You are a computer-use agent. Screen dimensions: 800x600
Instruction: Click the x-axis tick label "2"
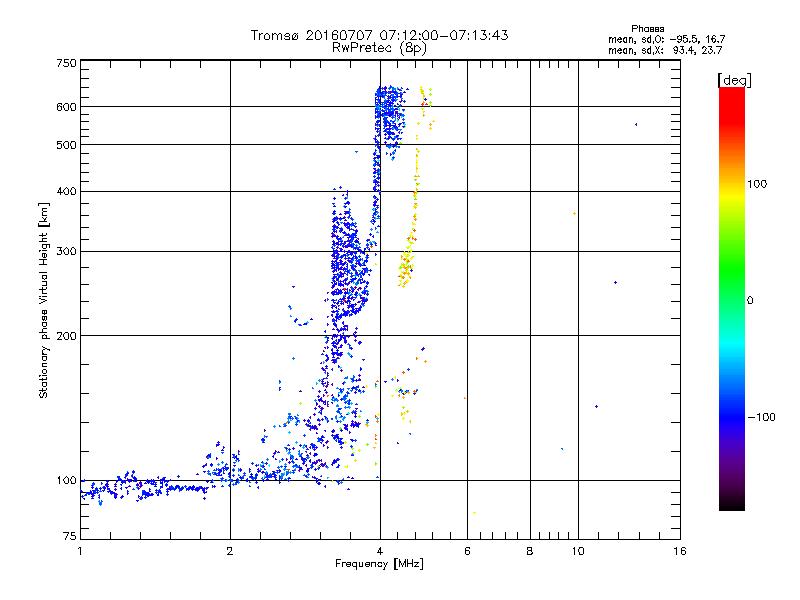pyautogui.click(x=230, y=551)
